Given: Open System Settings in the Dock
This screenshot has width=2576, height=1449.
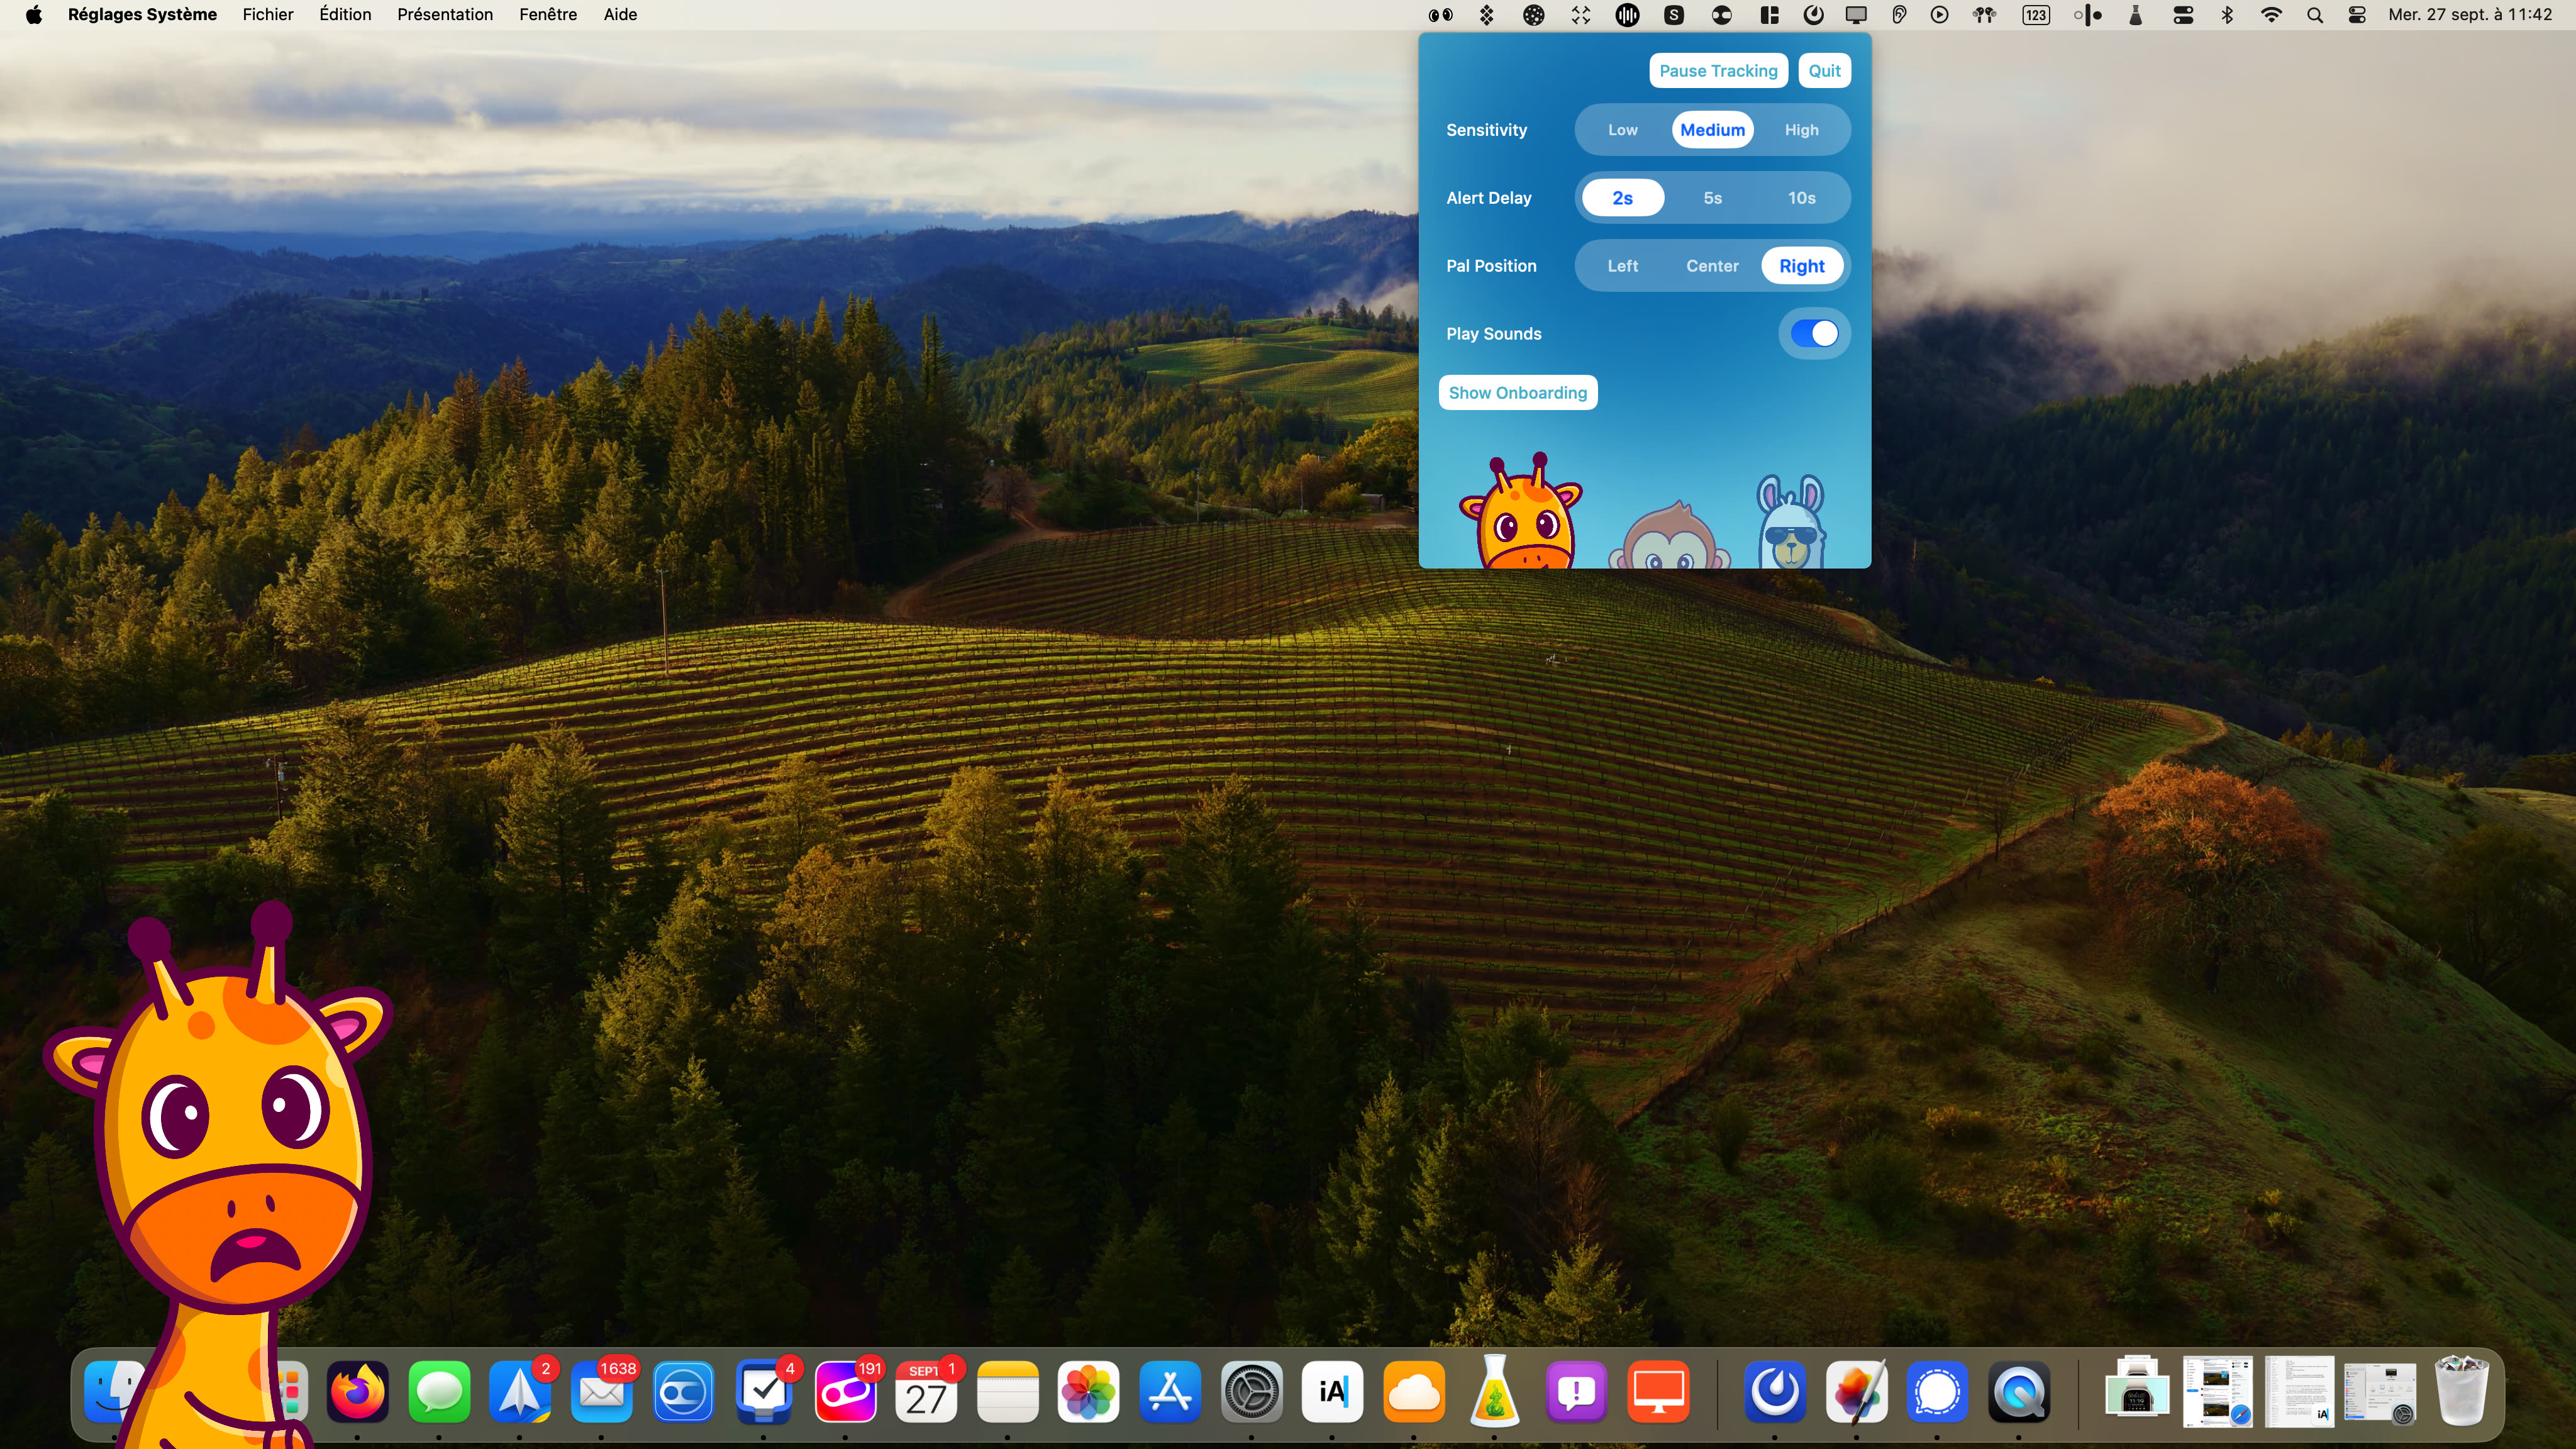Looking at the screenshot, I should coord(1251,1391).
